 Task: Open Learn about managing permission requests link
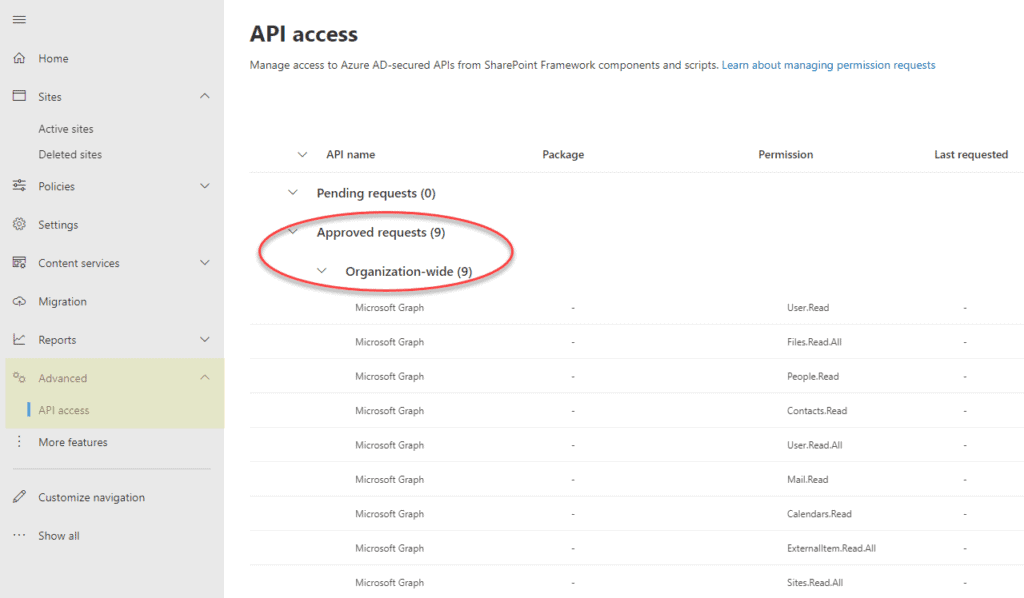pos(828,65)
